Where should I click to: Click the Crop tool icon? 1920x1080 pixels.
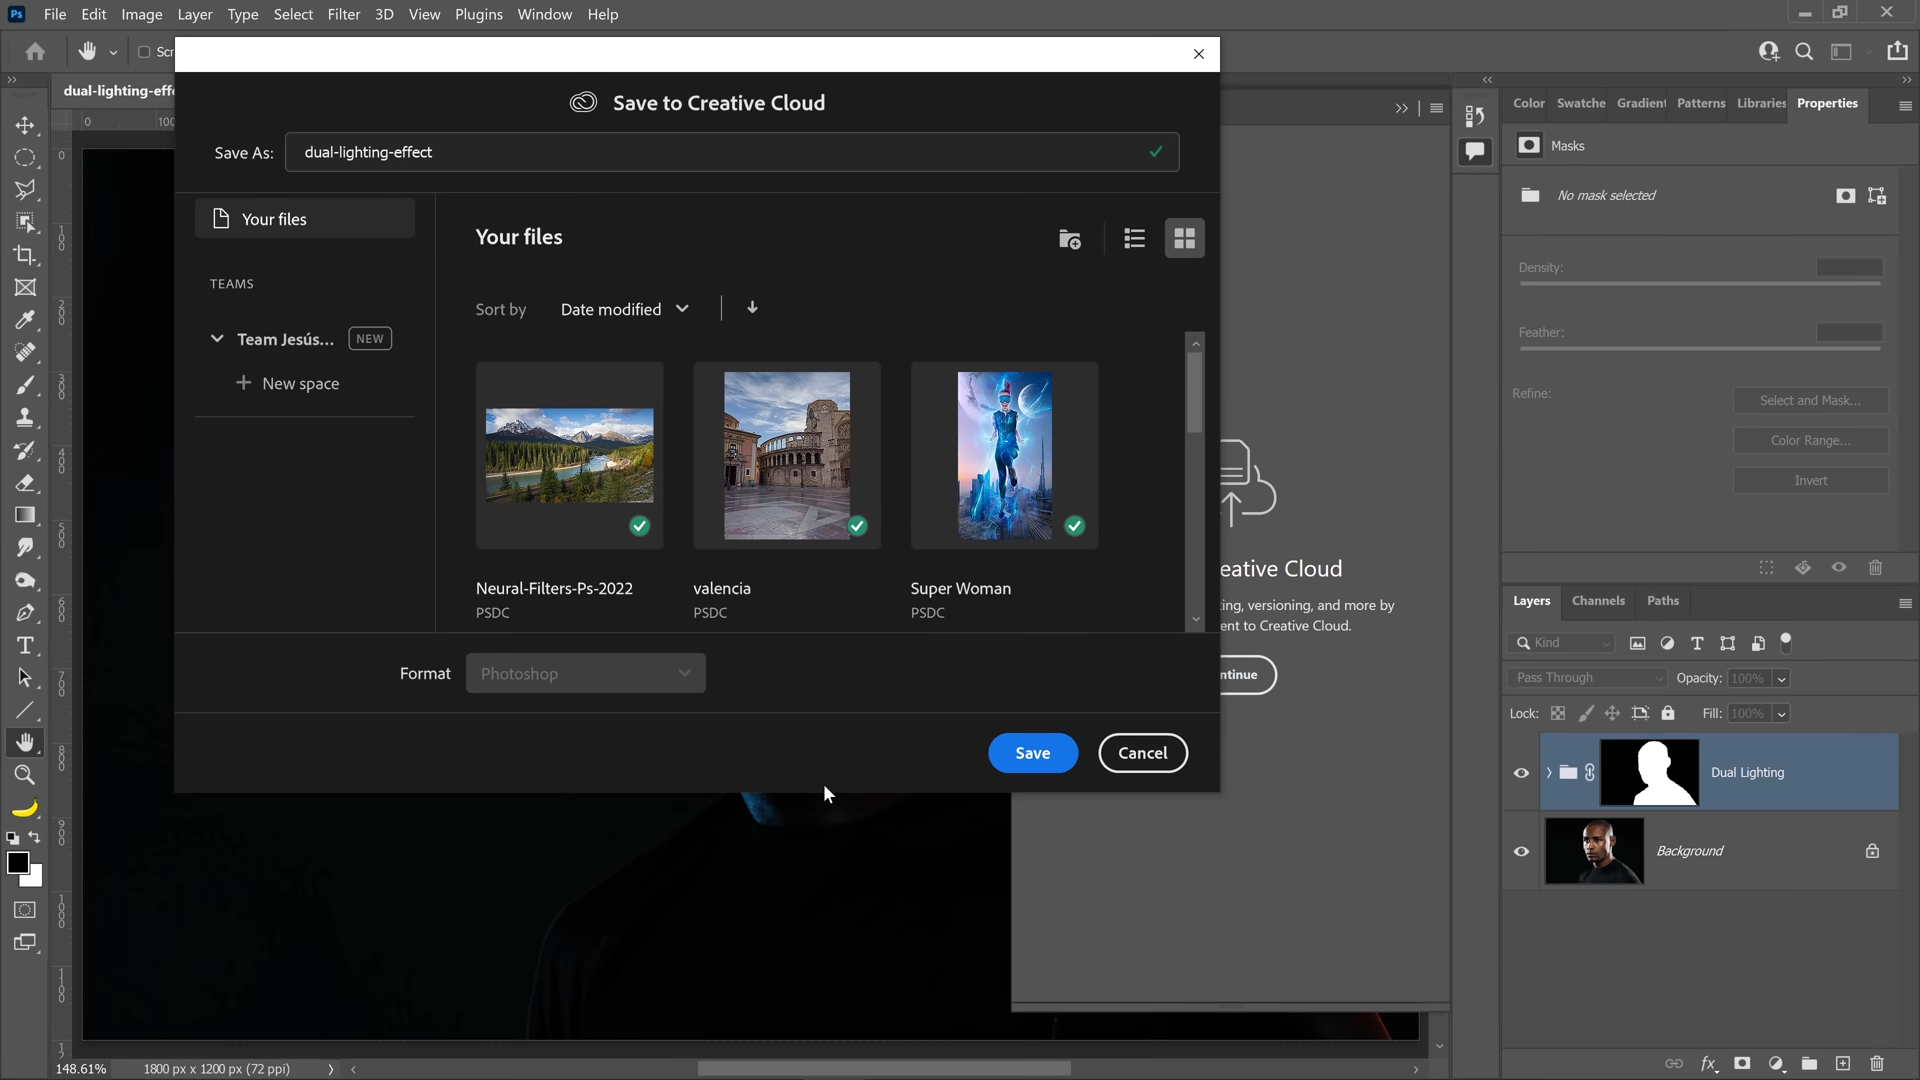[25, 255]
